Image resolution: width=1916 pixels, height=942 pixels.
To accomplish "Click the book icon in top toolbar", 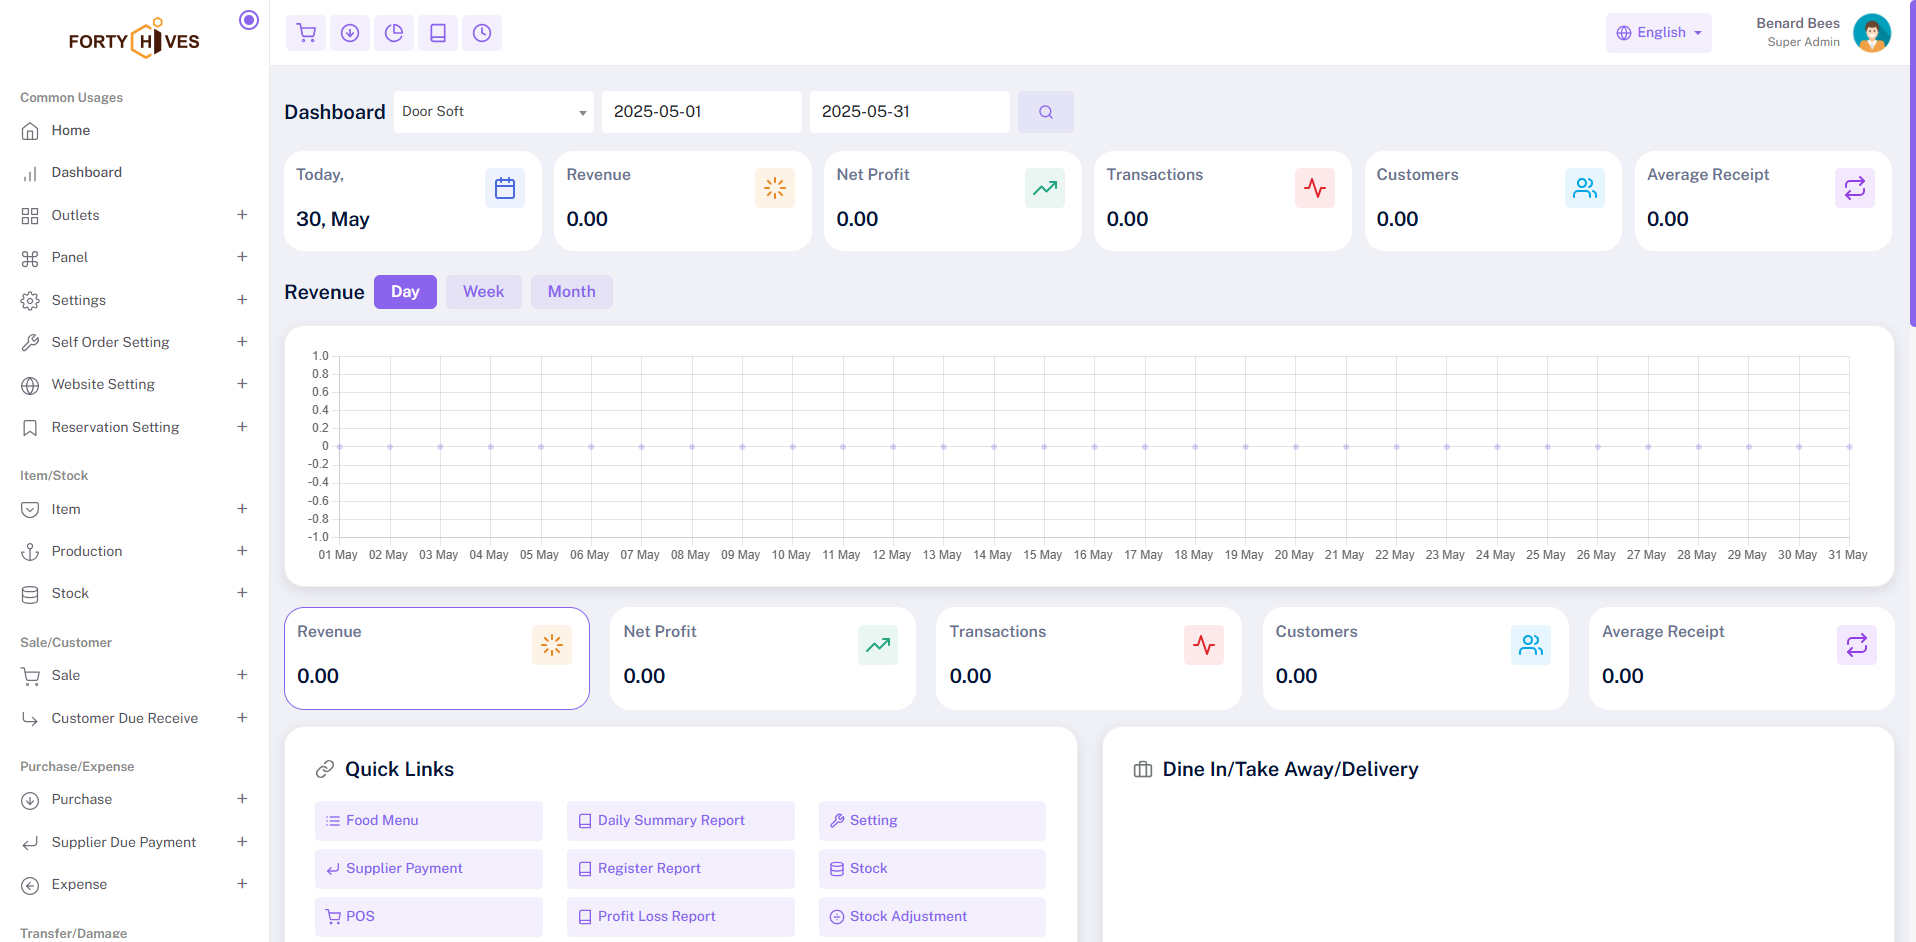I will (x=438, y=33).
